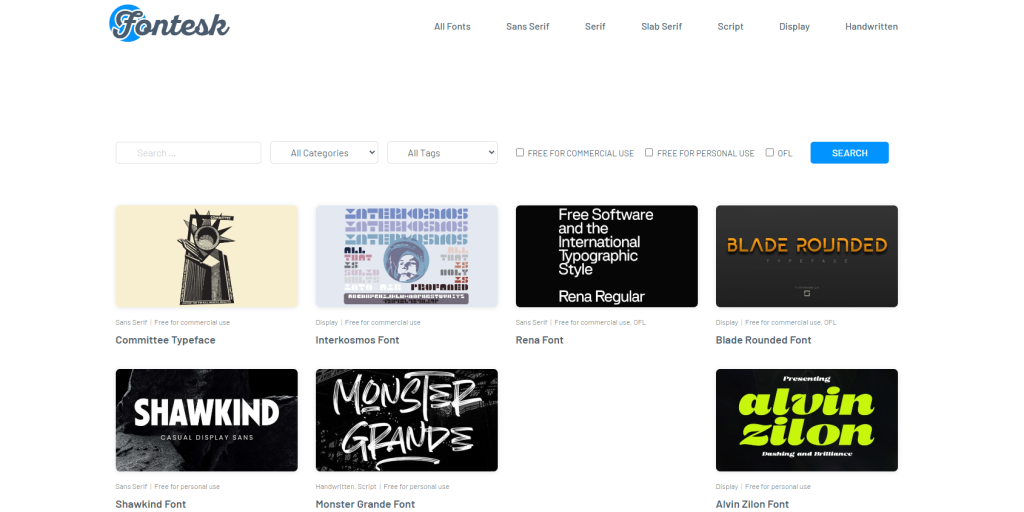Open the Serif fonts page

pyautogui.click(x=595, y=27)
